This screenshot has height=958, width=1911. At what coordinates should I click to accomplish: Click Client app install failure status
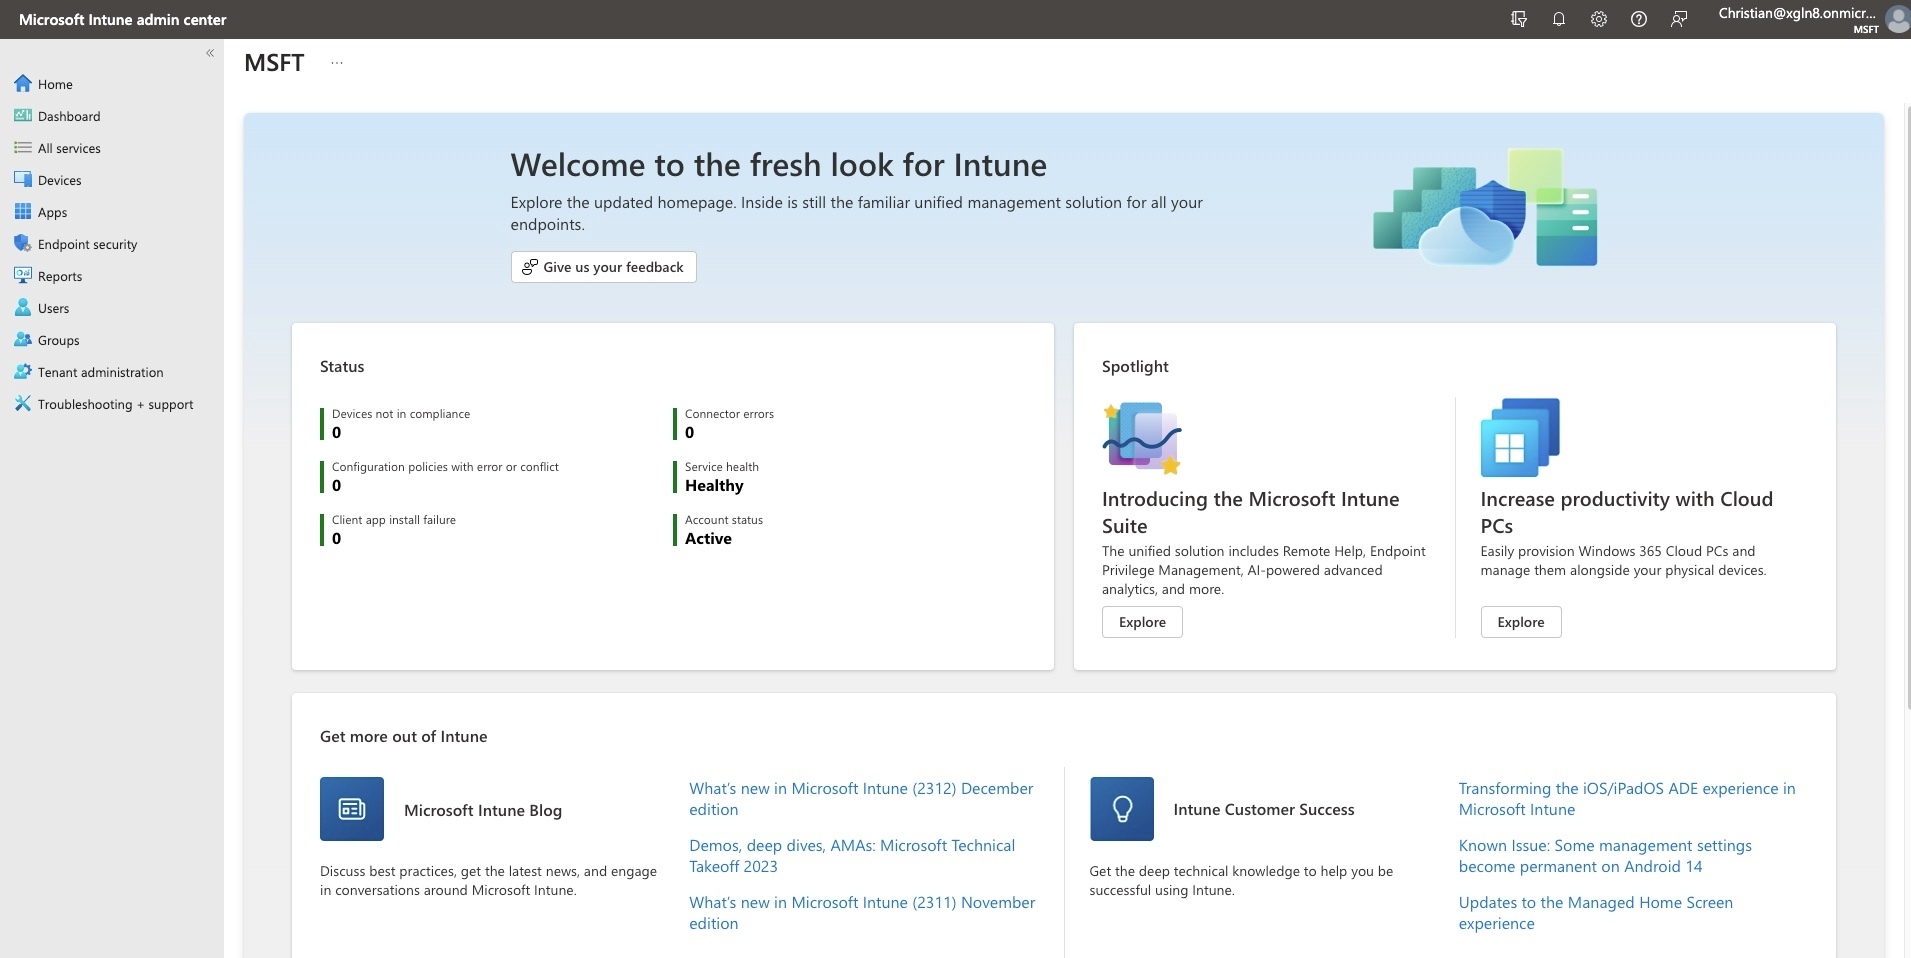(x=388, y=530)
